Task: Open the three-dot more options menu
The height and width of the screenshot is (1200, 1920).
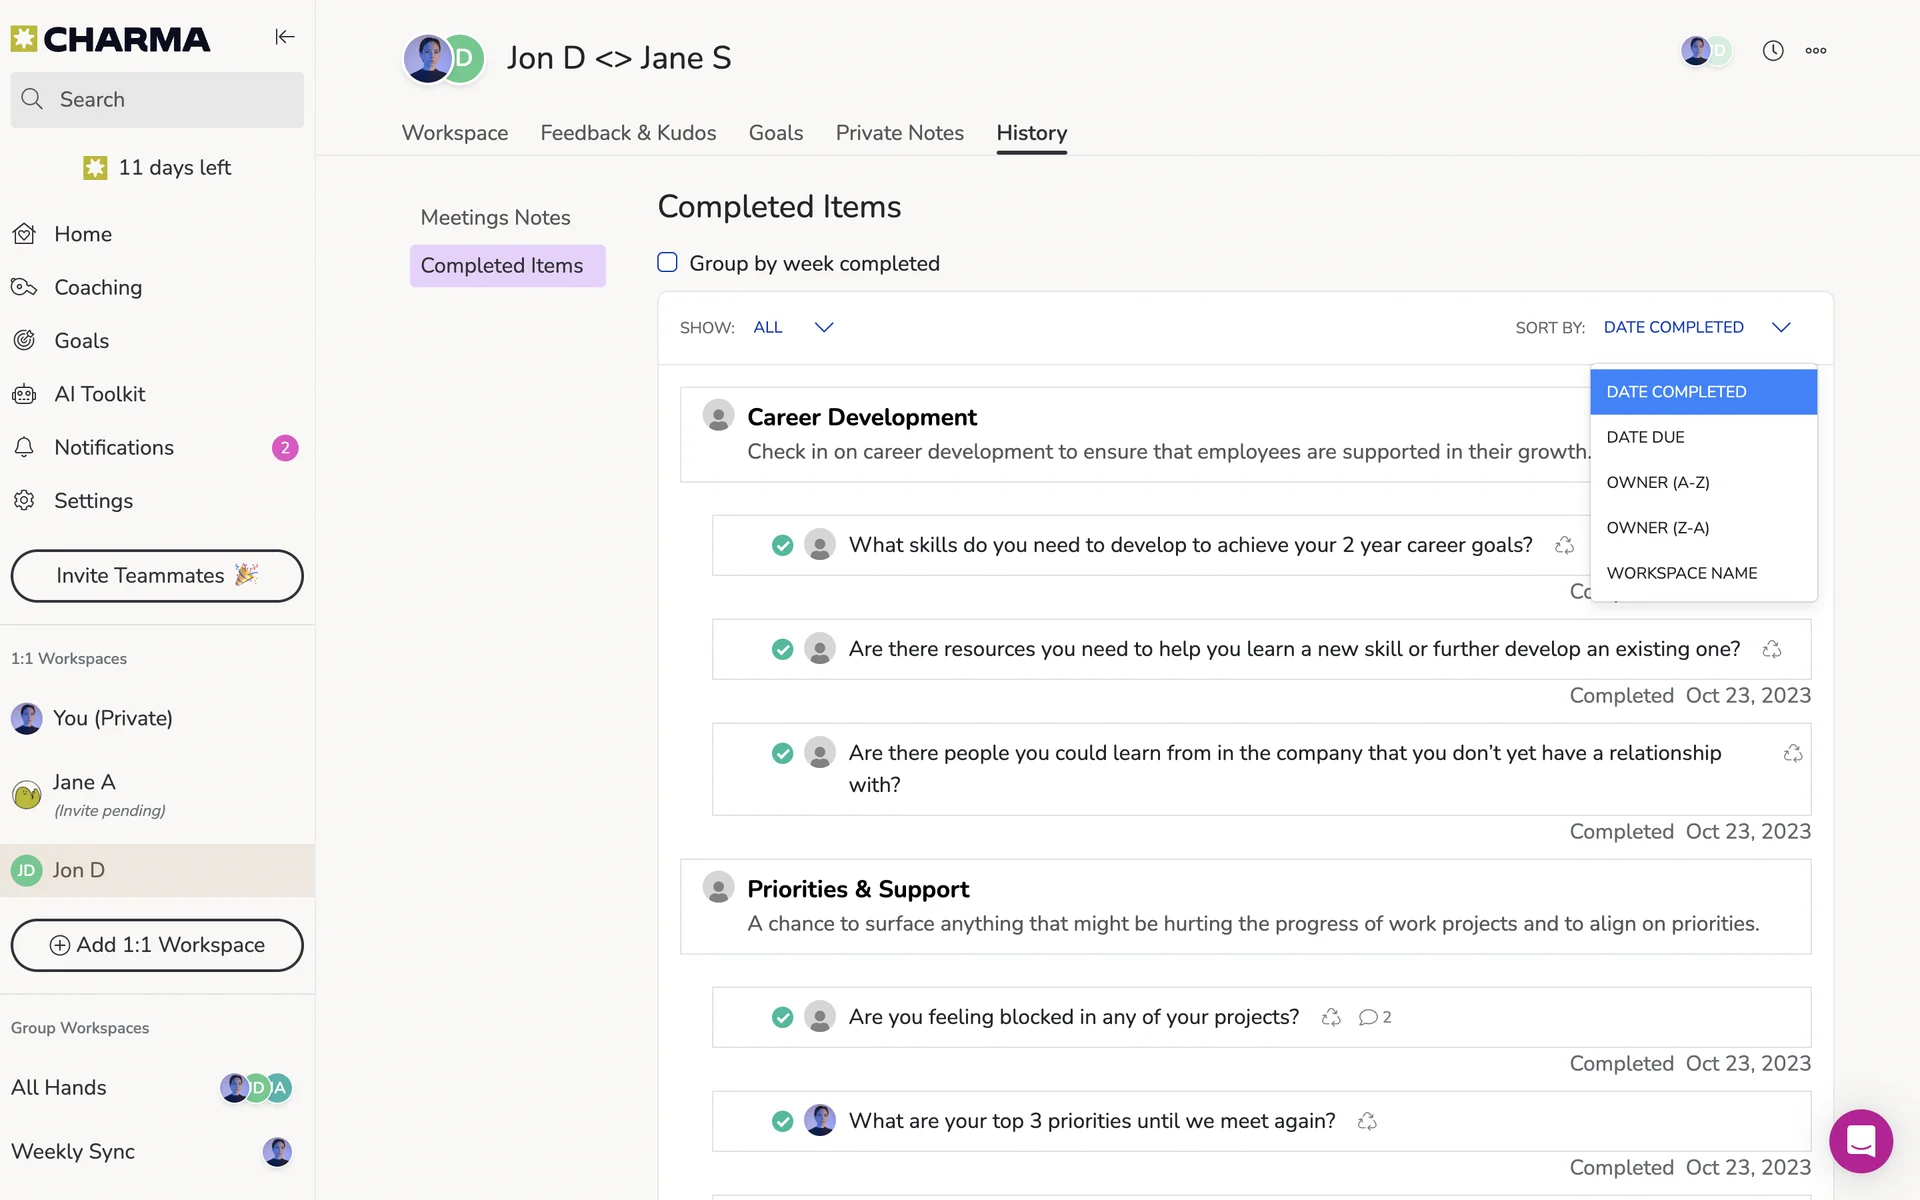Action: (1815, 51)
